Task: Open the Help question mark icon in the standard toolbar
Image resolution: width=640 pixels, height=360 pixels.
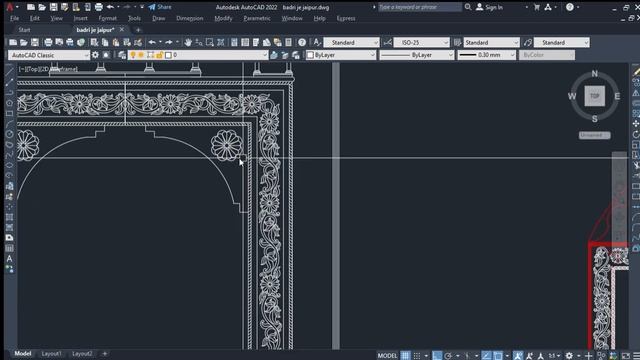Action: pos(302,42)
